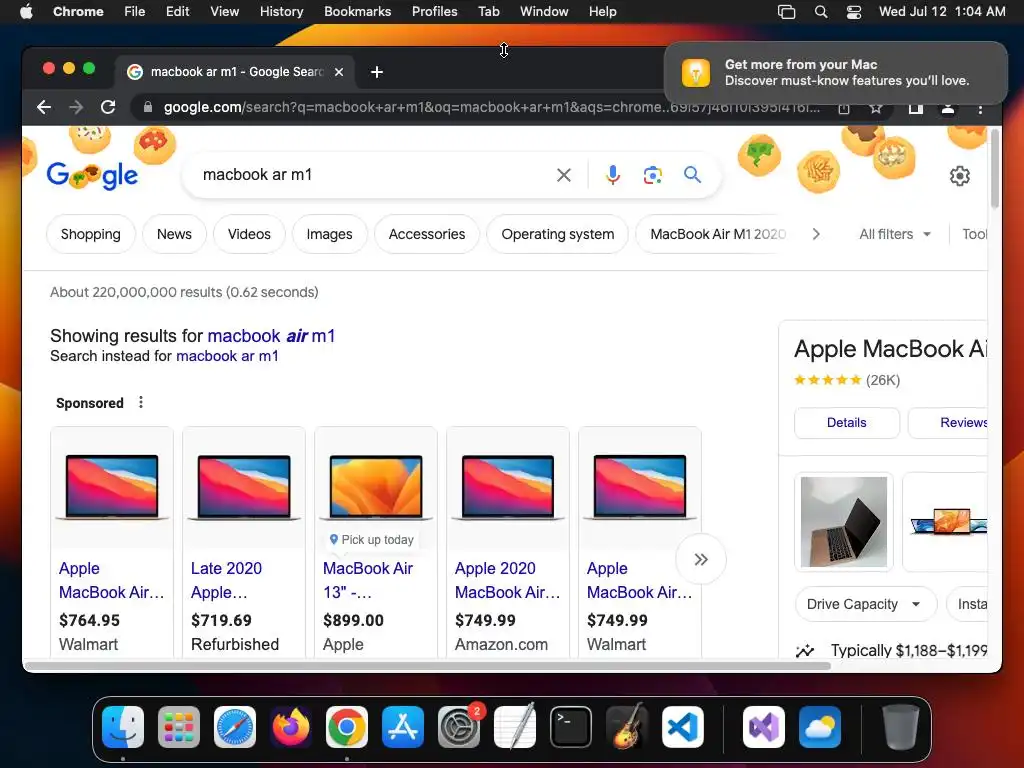Open Terminal from the Dock
1024x768 pixels.
pos(571,727)
